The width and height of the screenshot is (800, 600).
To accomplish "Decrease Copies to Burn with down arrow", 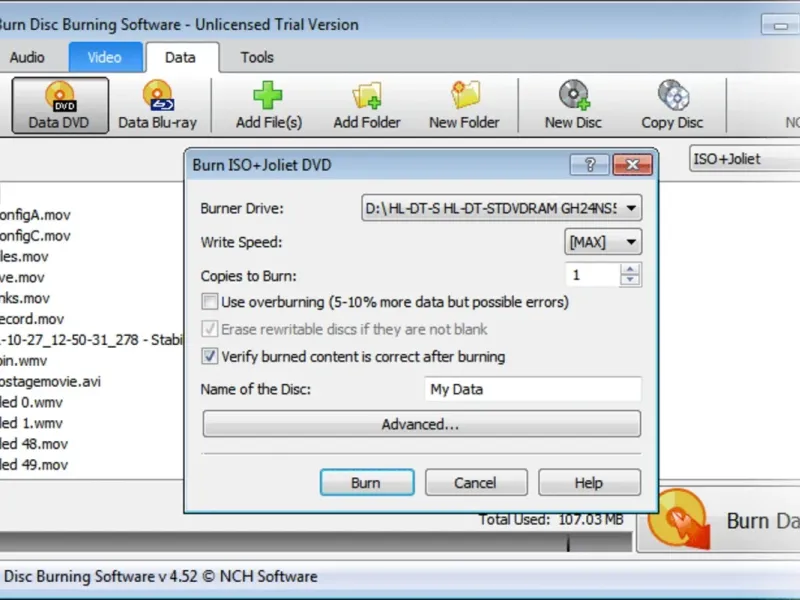I will pos(631,280).
